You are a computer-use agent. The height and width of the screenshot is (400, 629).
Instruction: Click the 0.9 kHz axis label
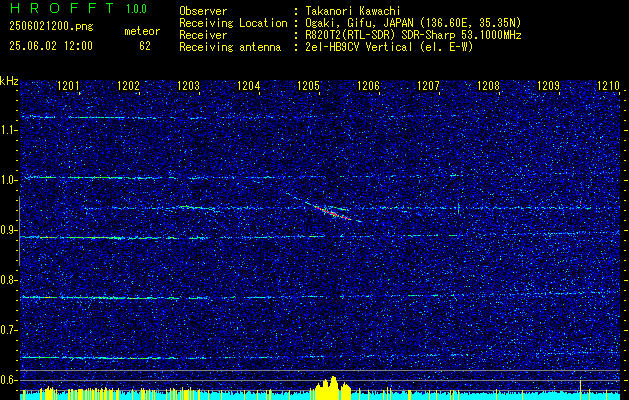[x=9, y=230]
